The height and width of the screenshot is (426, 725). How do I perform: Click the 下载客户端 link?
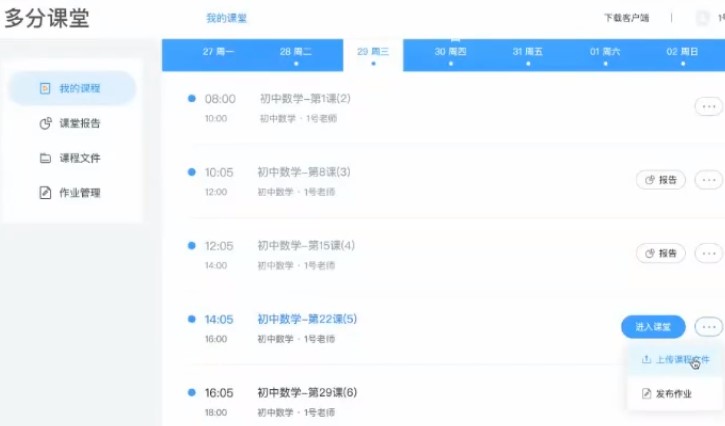(x=627, y=18)
